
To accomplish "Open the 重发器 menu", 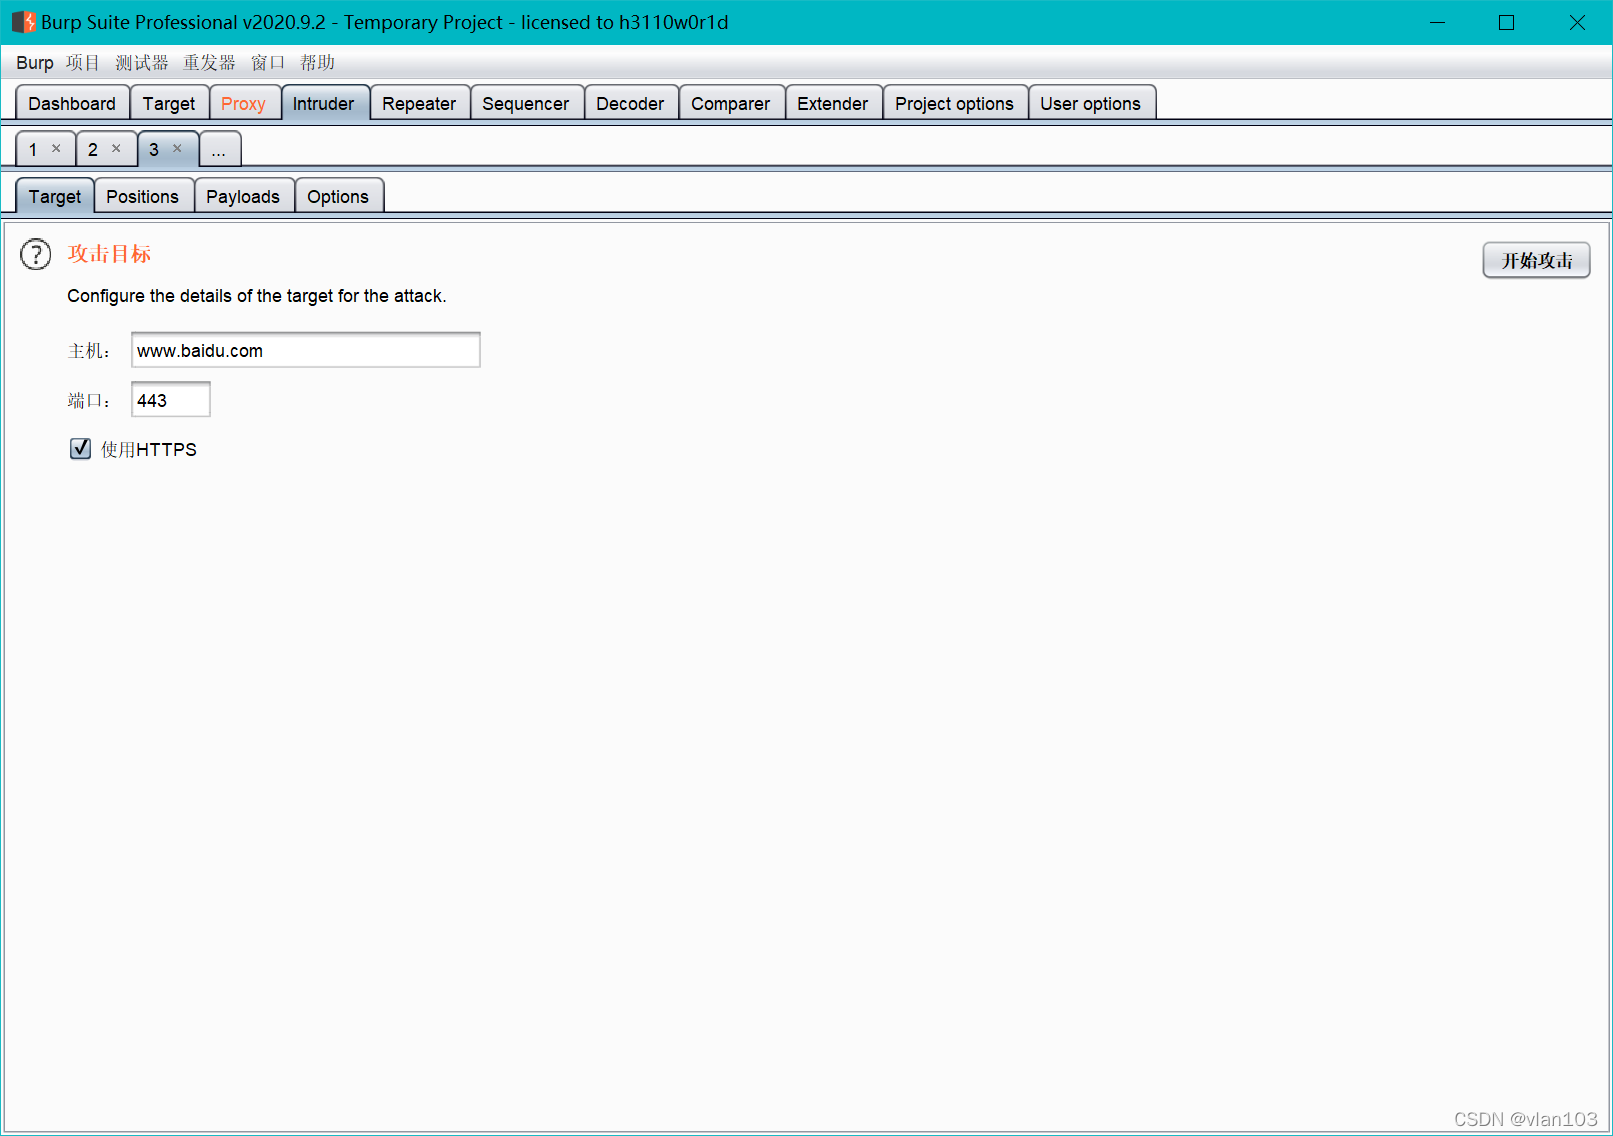I will click(x=209, y=63).
